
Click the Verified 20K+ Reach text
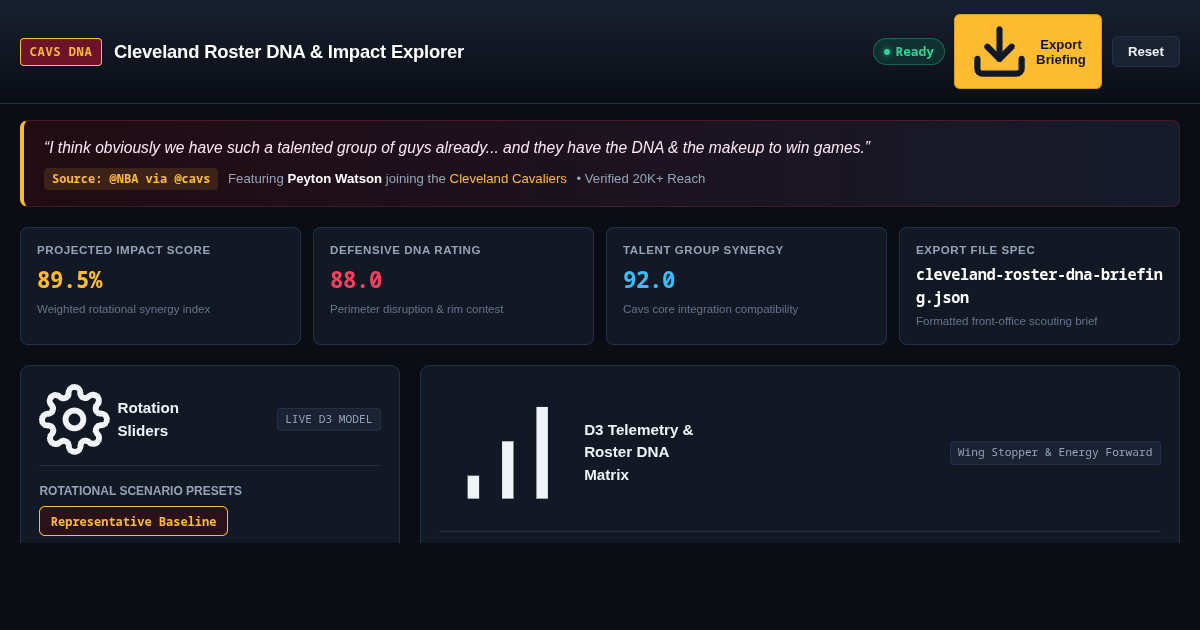[645, 179]
